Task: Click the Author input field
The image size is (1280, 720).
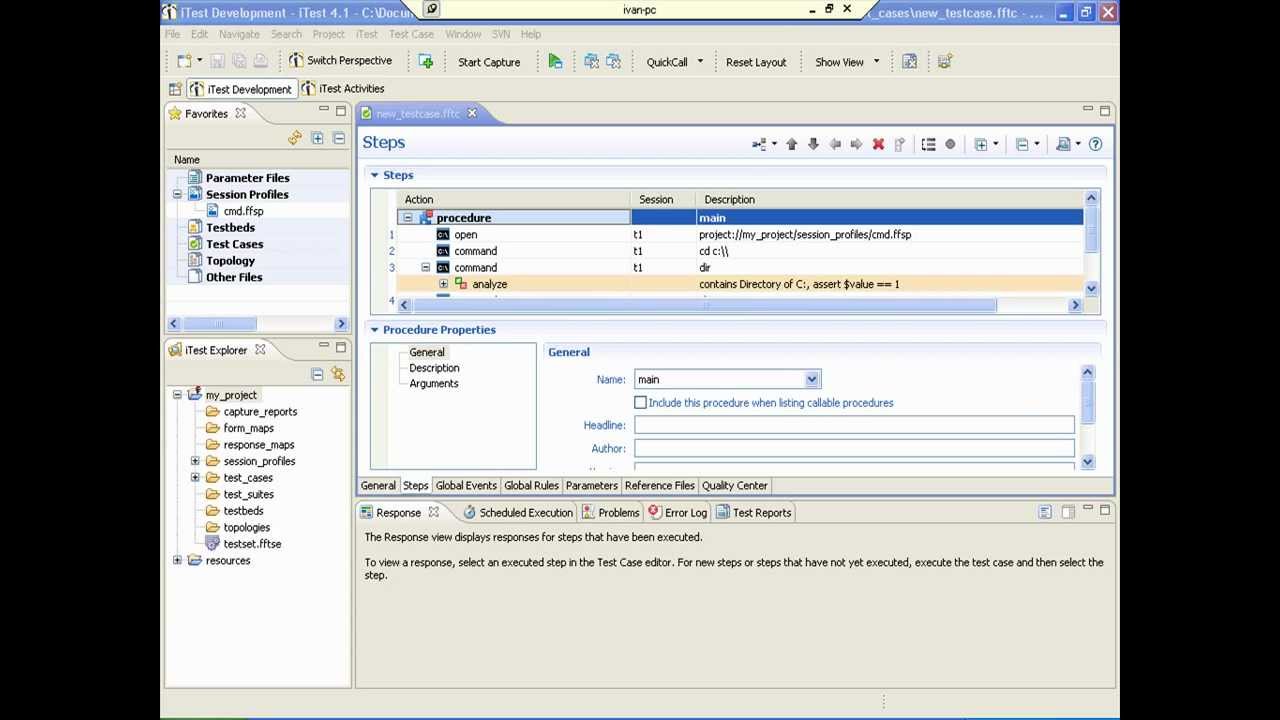Action: (x=854, y=448)
